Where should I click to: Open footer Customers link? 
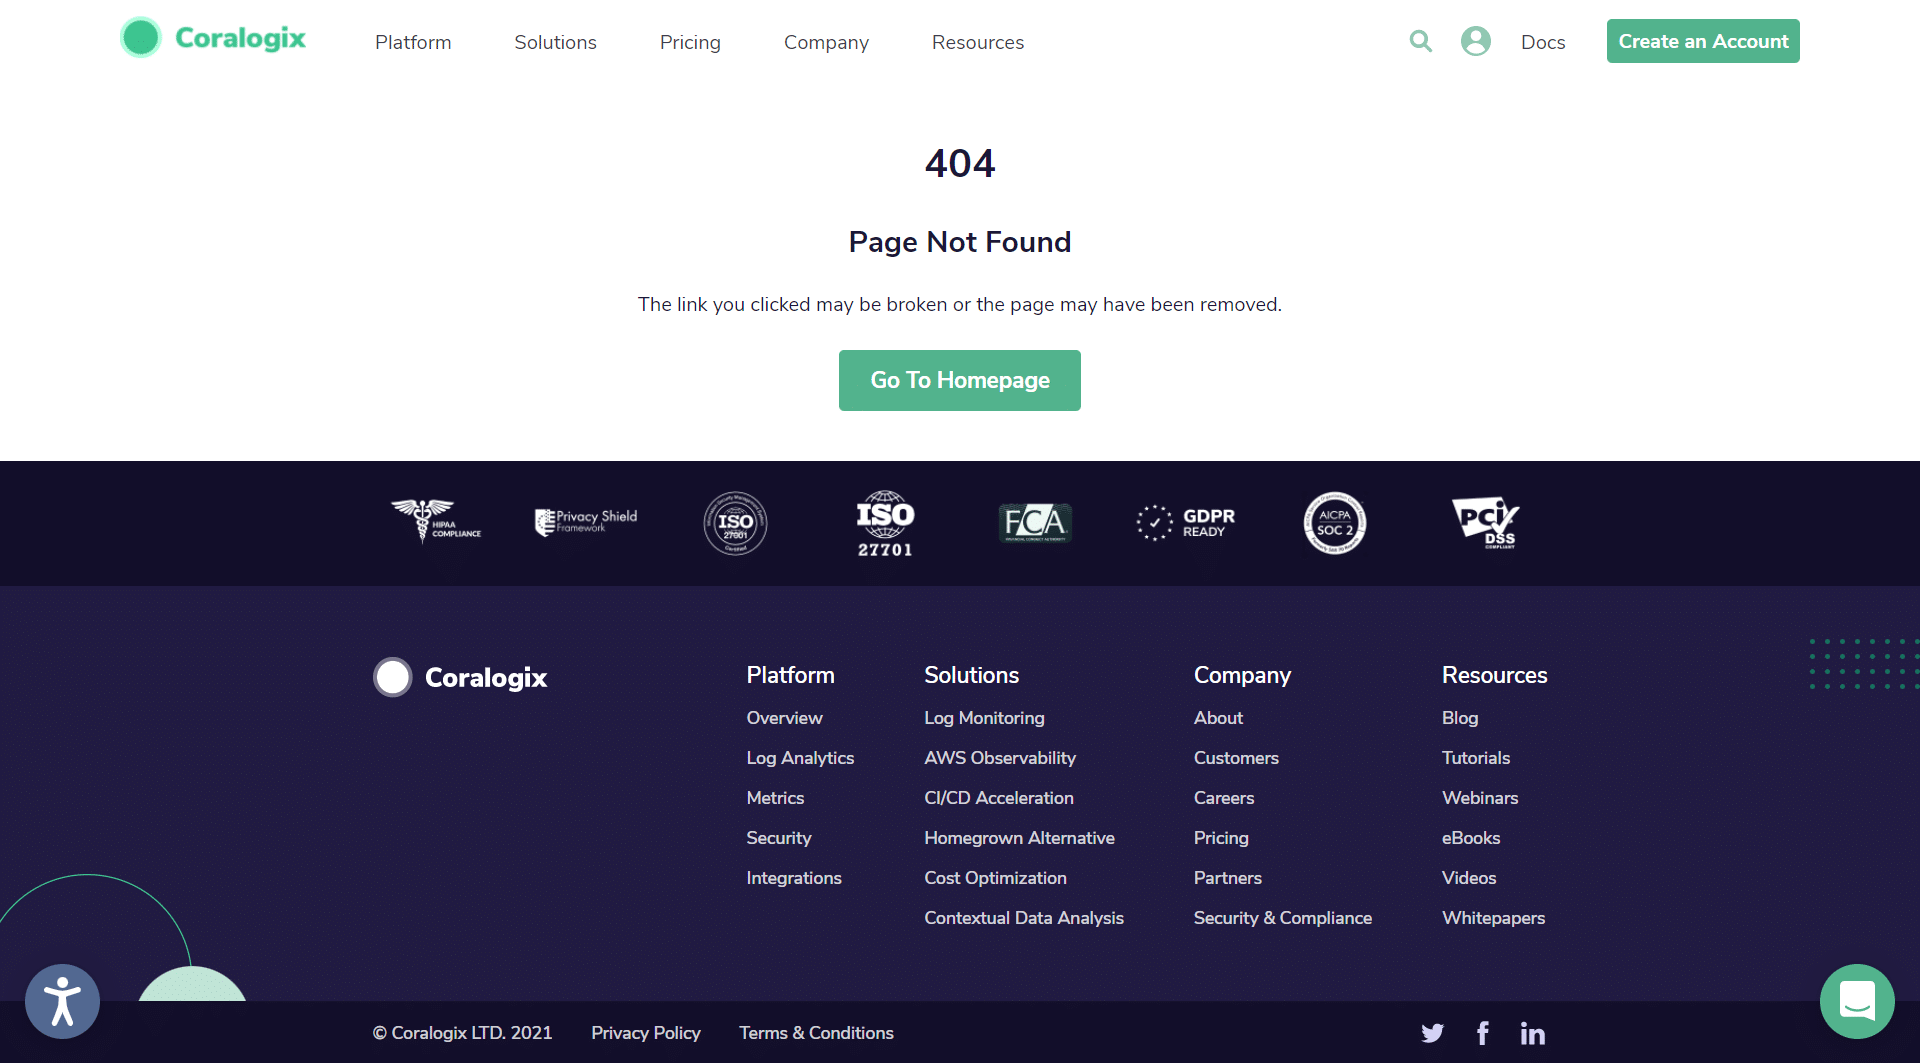1236,758
